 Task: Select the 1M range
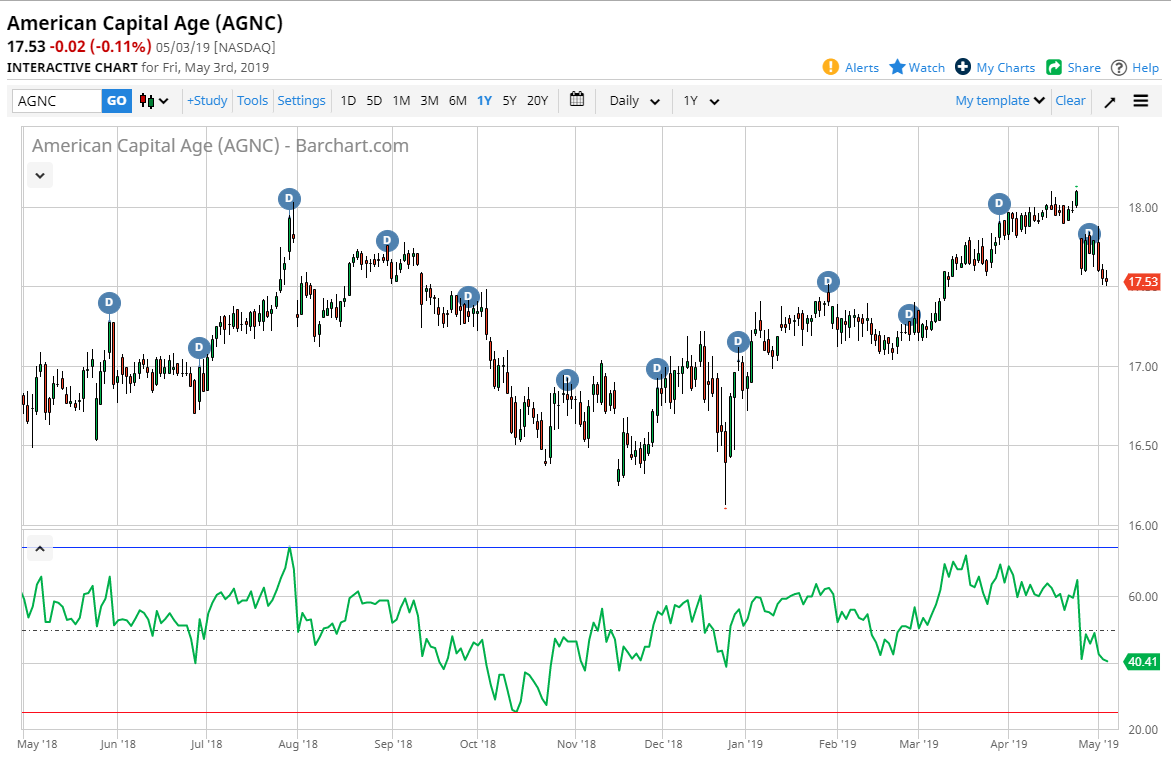[x=401, y=101]
